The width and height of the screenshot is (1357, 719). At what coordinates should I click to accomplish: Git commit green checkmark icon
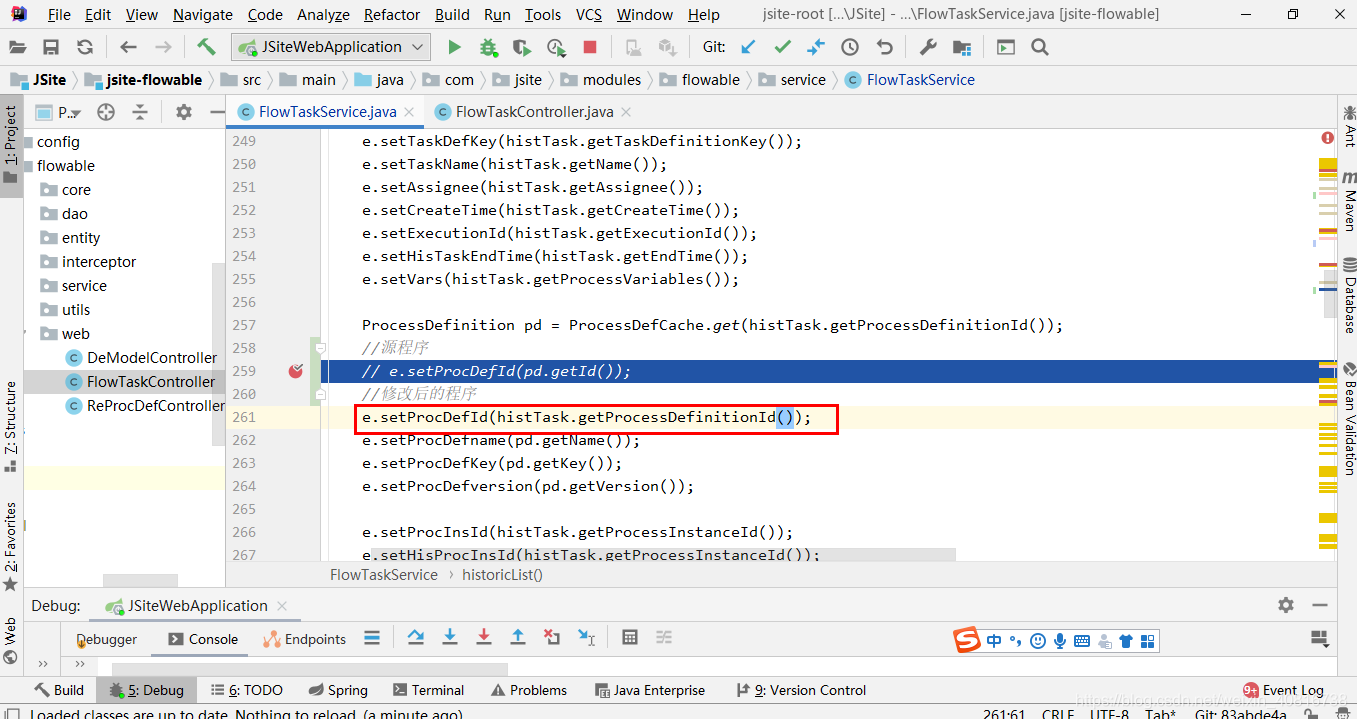(782, 47)
